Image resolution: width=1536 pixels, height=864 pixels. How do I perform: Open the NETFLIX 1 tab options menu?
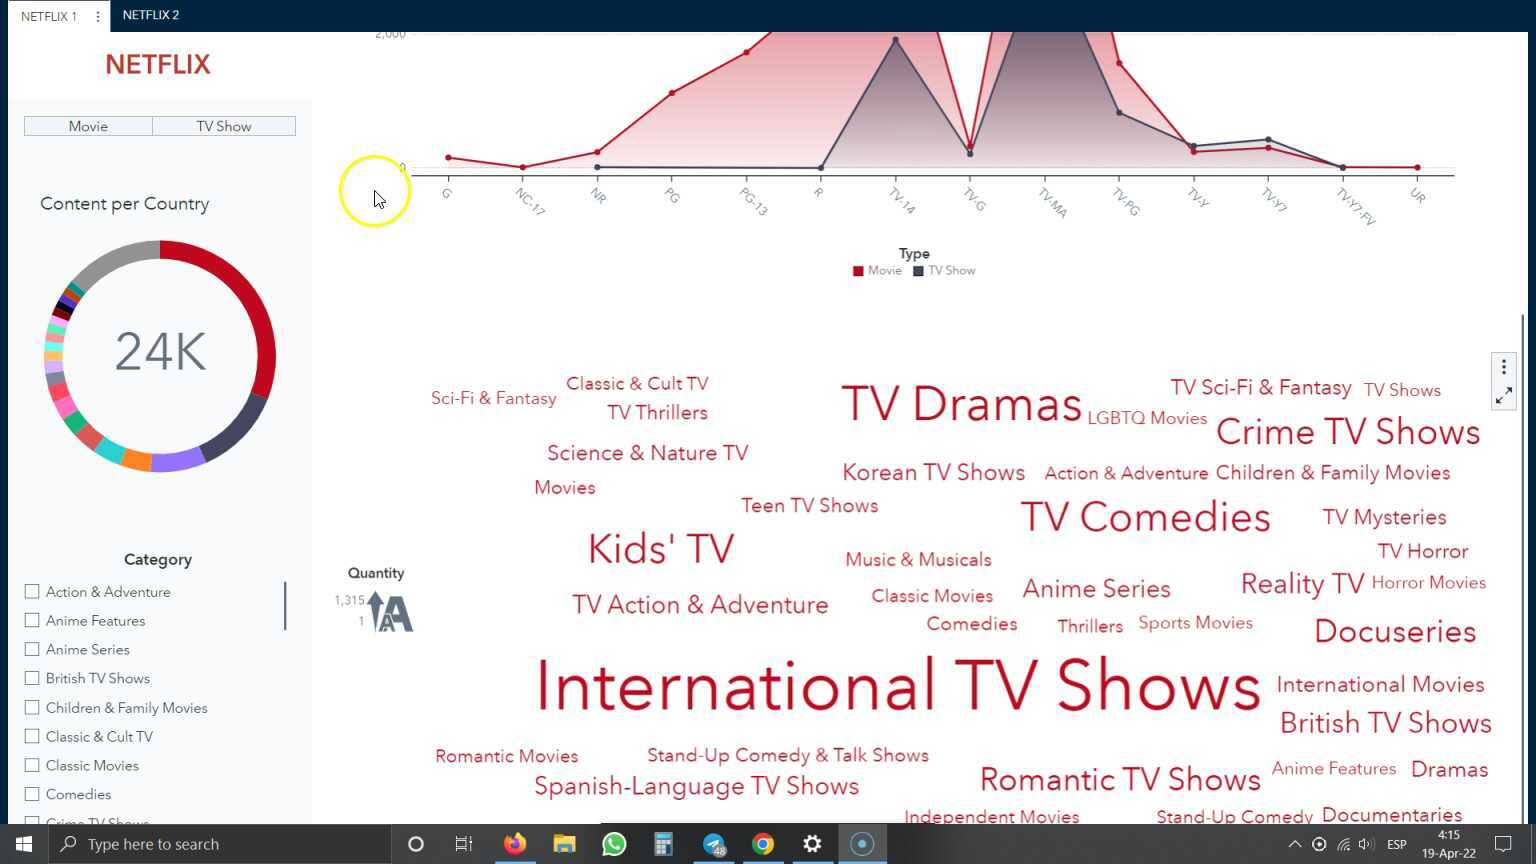96,15
